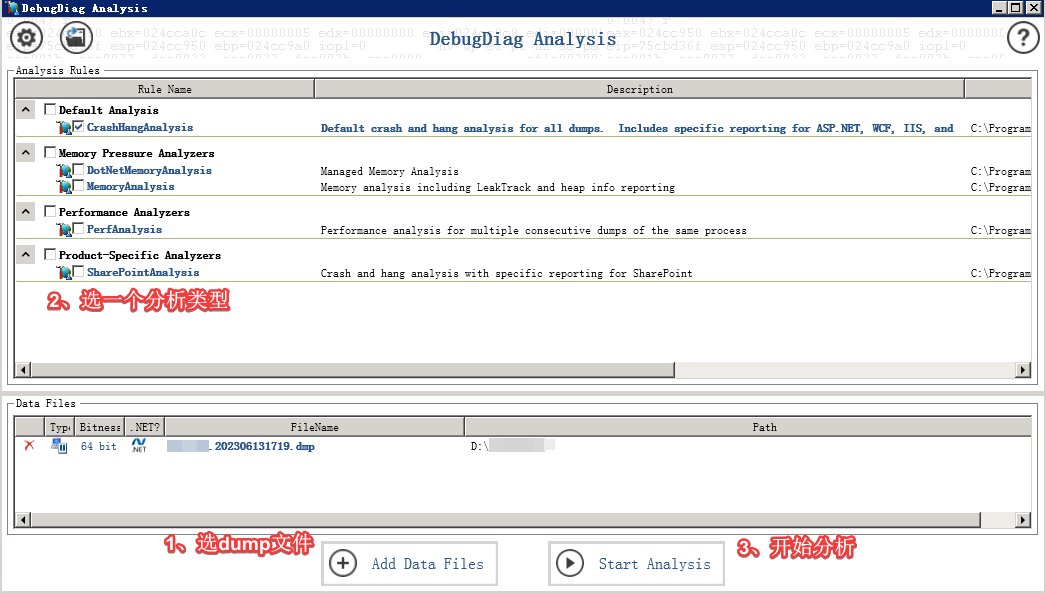Select the "Performance Analyzers" group label
The height and width of the screenshot is (593, 1046).
coord(124,212)
